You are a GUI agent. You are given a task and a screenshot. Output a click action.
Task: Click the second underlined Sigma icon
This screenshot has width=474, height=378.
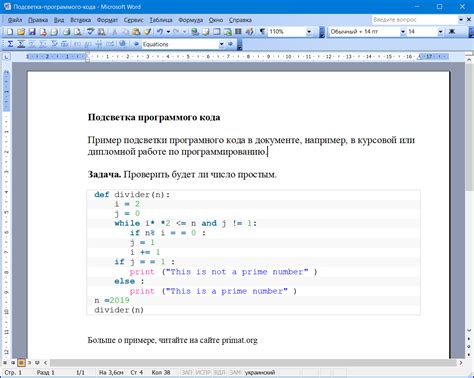[x=21, y=44]
